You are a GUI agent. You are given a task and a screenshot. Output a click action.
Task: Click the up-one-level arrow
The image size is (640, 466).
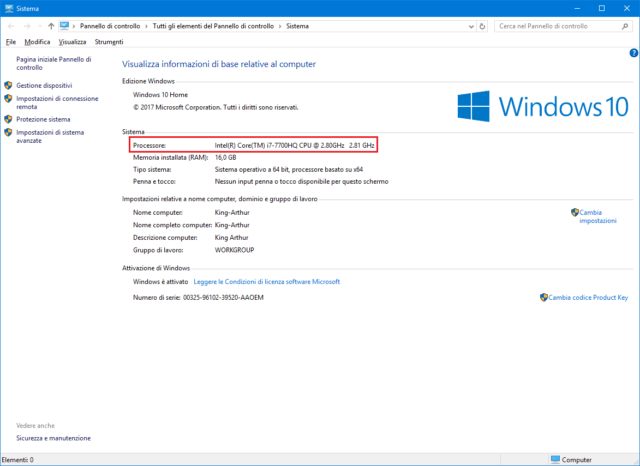pyautogui.click(x=50, y=25)
